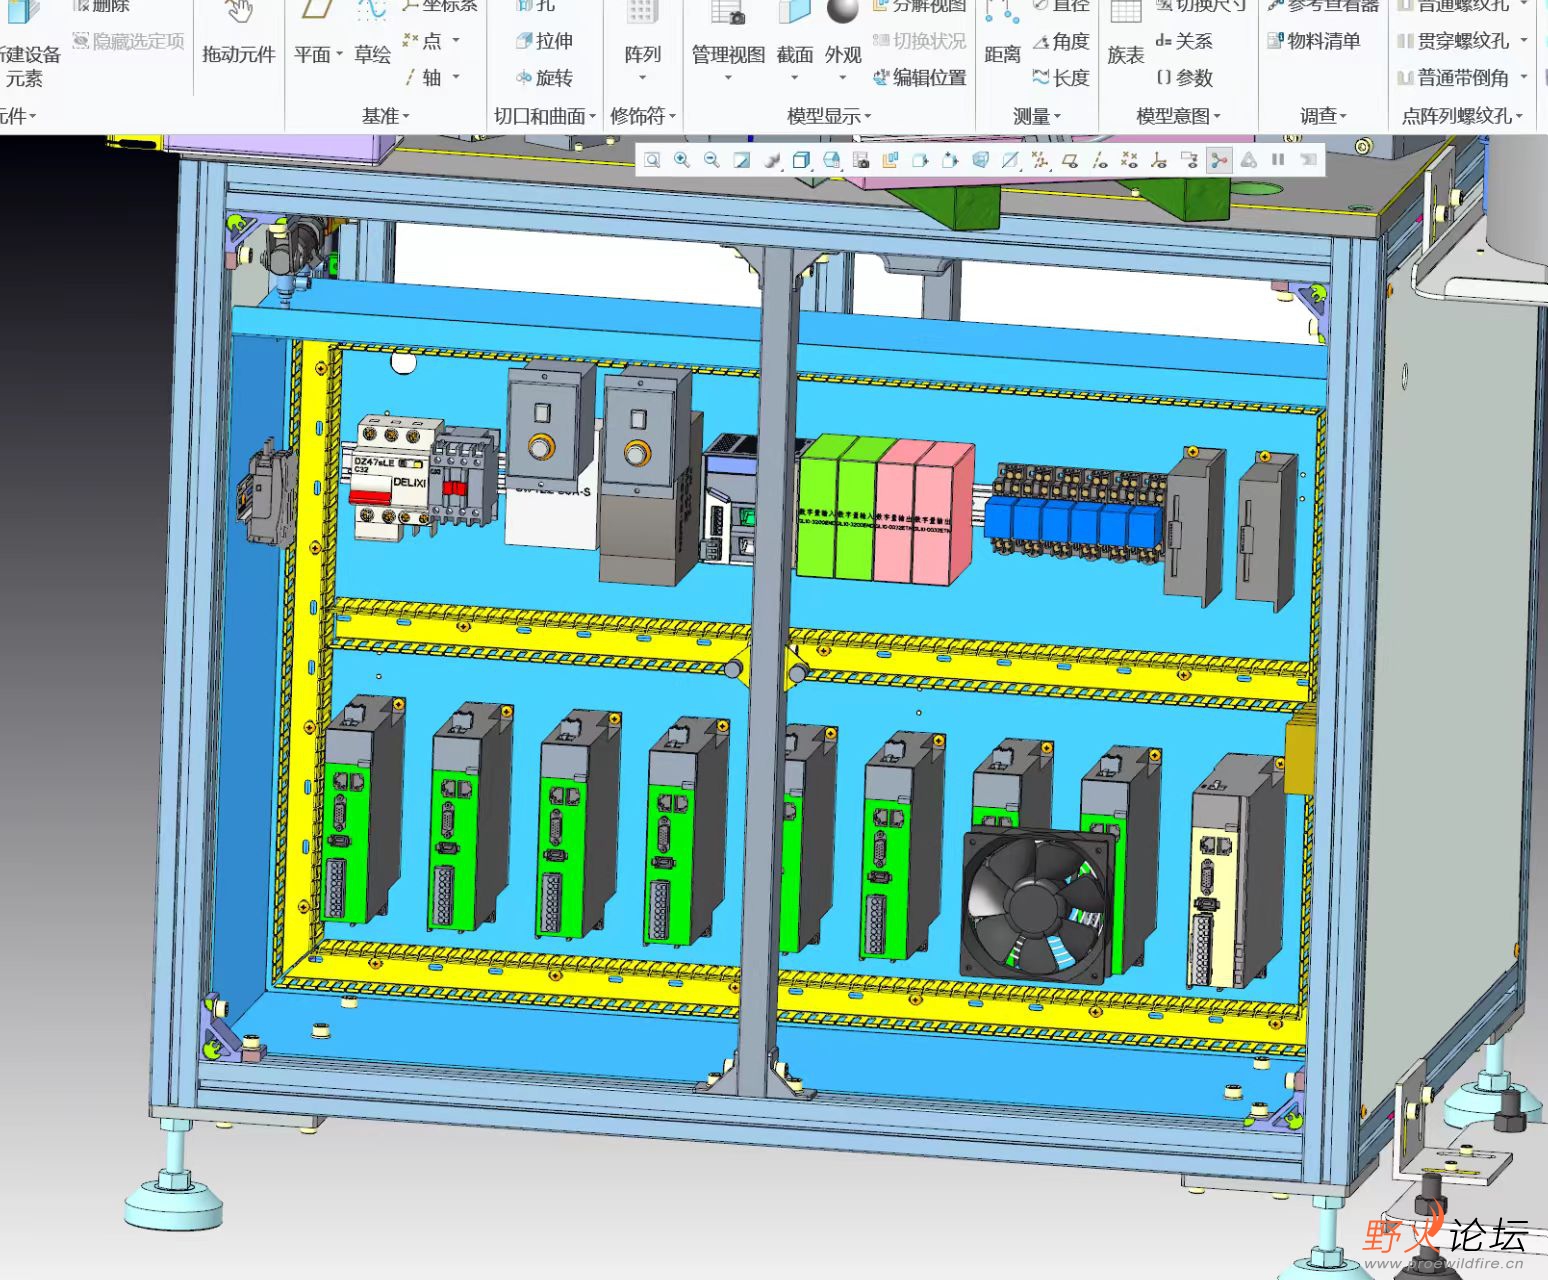The width and height of the screenshot is (1548, 1280).
Task: Open the Manage Views dropdown arrow
Action: coord(728,77)
